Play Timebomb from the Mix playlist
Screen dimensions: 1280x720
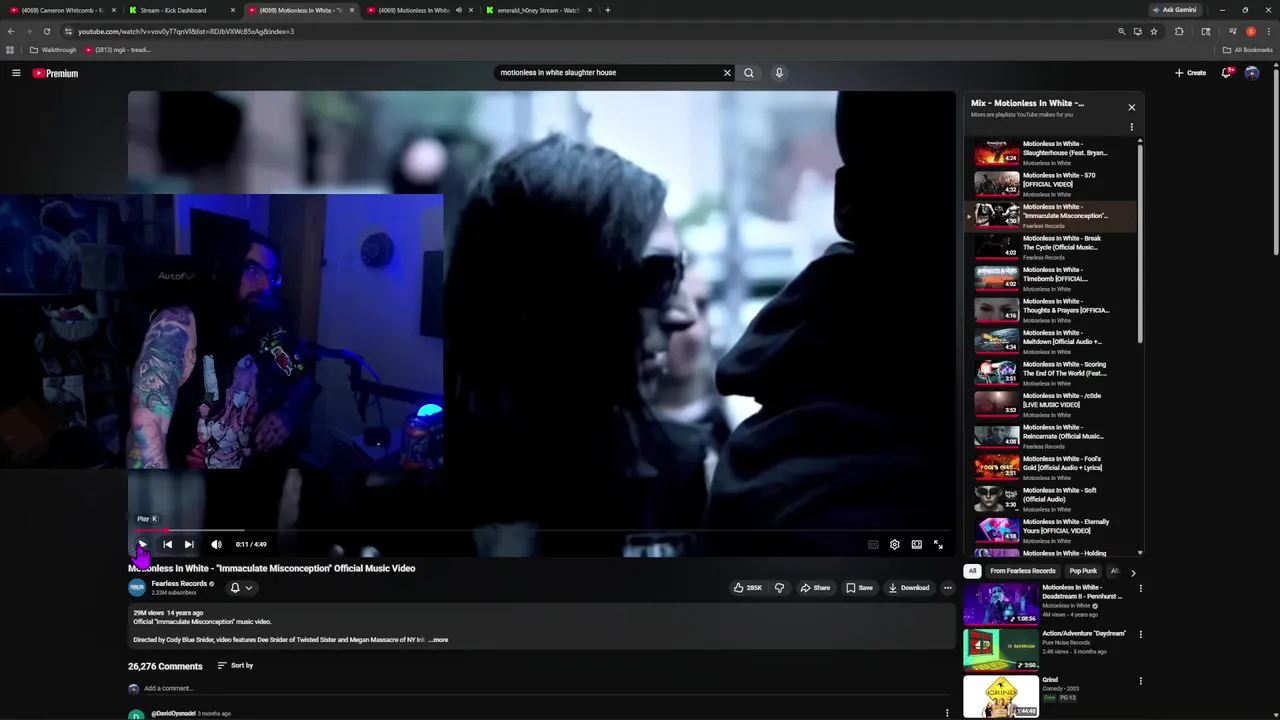(1053, 278)
